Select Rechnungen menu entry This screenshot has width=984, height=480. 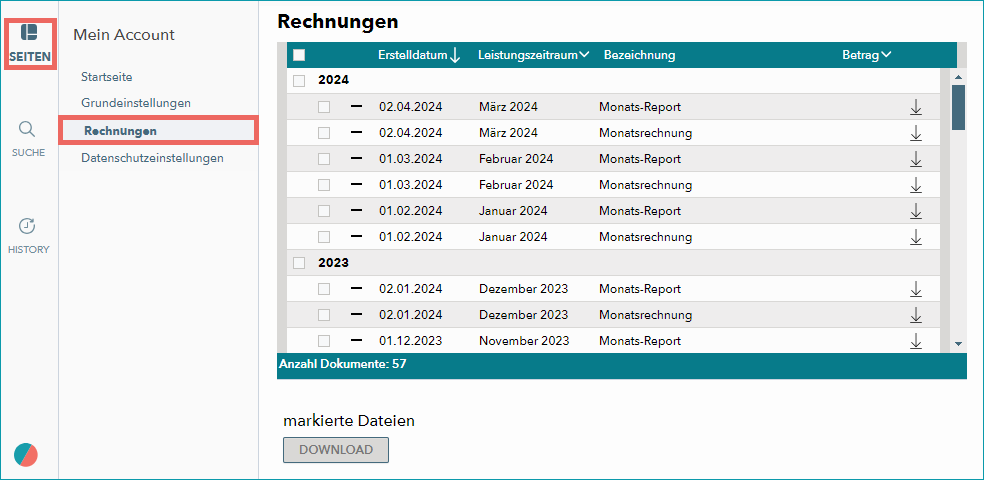point(159,131)
